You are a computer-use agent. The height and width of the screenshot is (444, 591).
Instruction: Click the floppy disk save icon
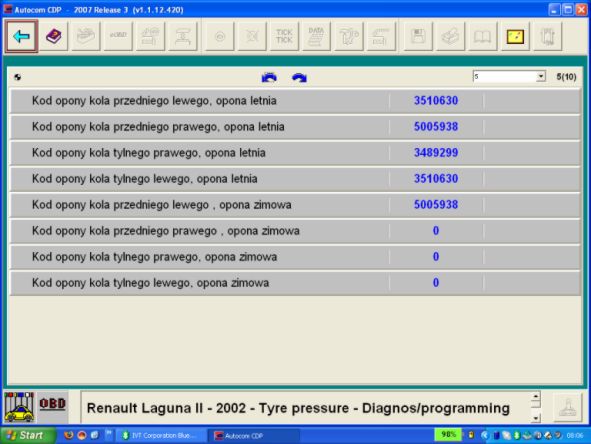coord(418,37)
